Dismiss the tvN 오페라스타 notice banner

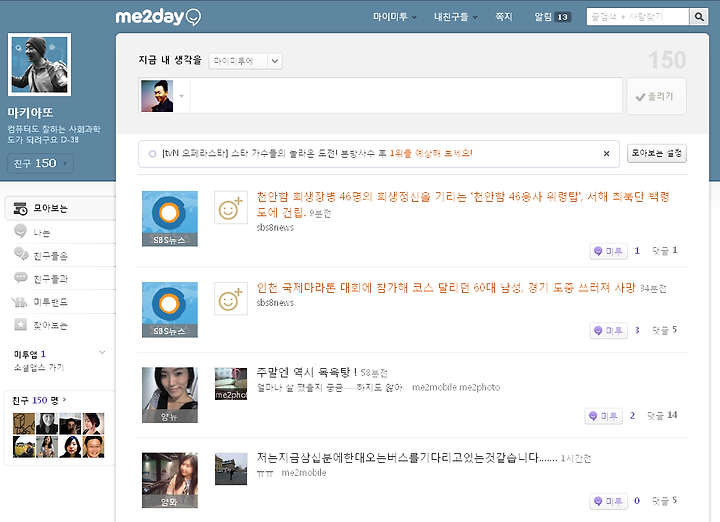[606, 154]
